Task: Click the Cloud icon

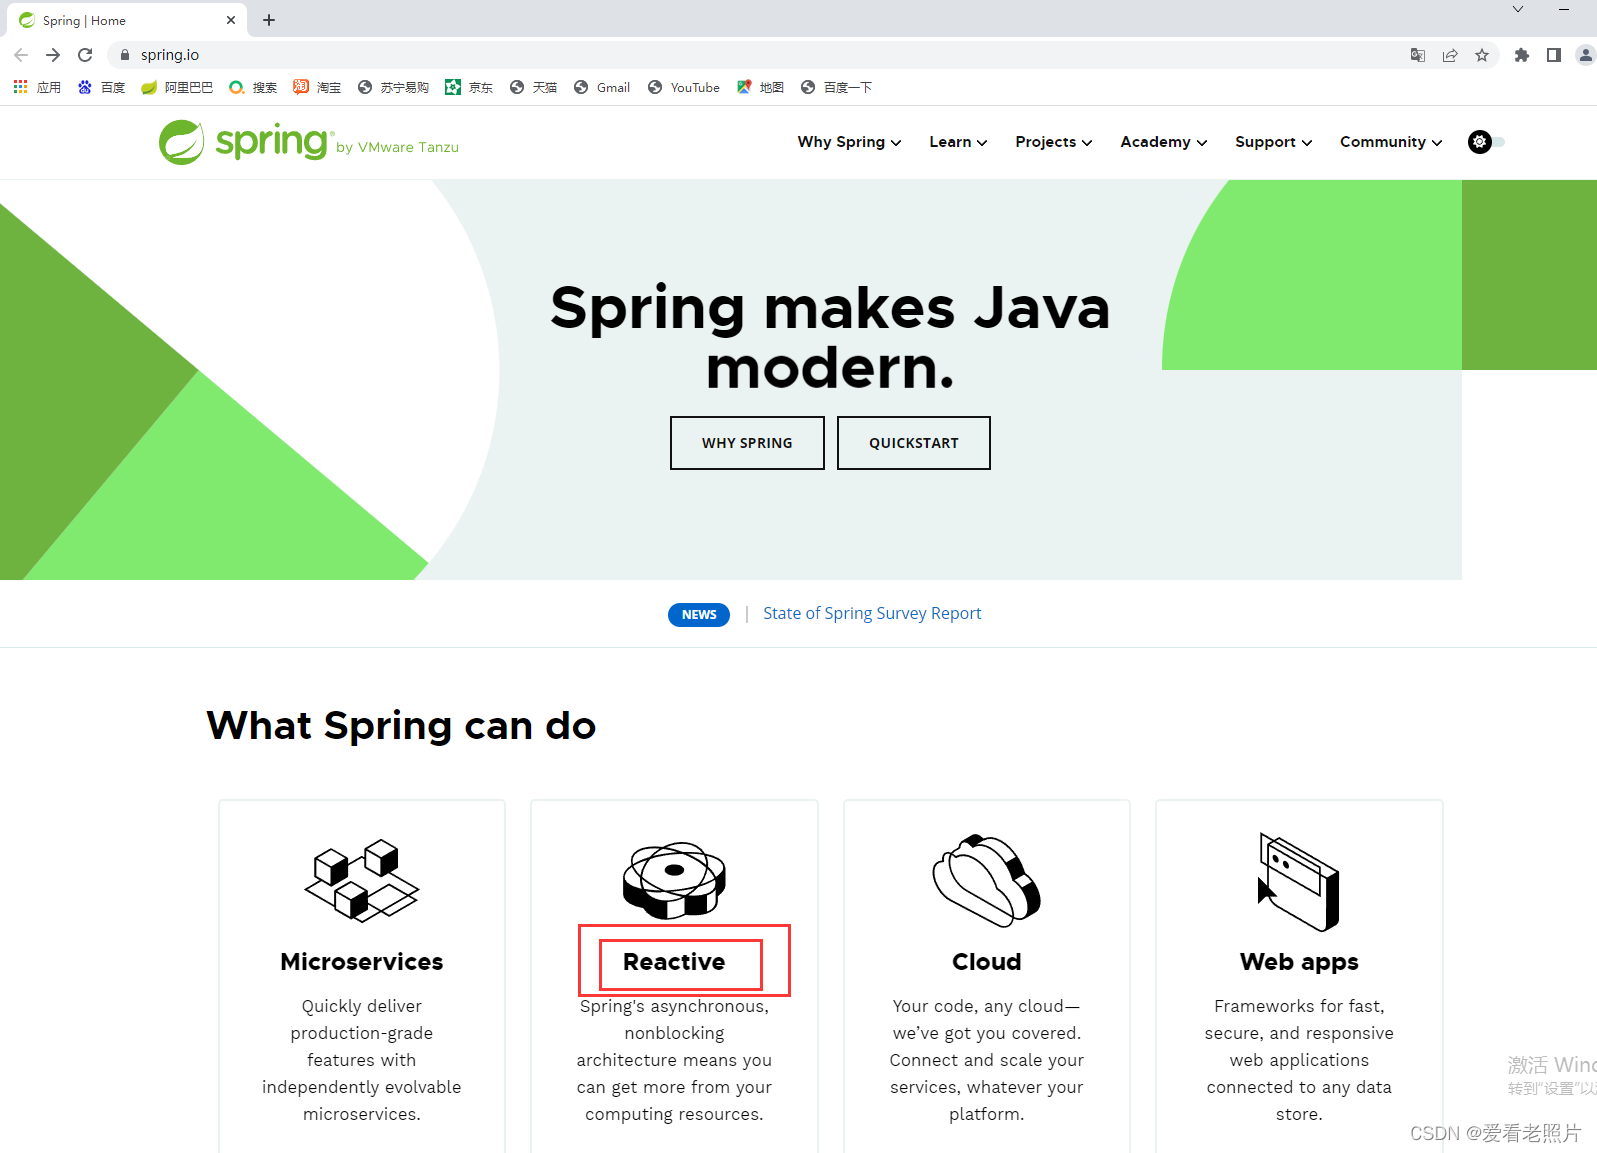Action: click(987, 880)
